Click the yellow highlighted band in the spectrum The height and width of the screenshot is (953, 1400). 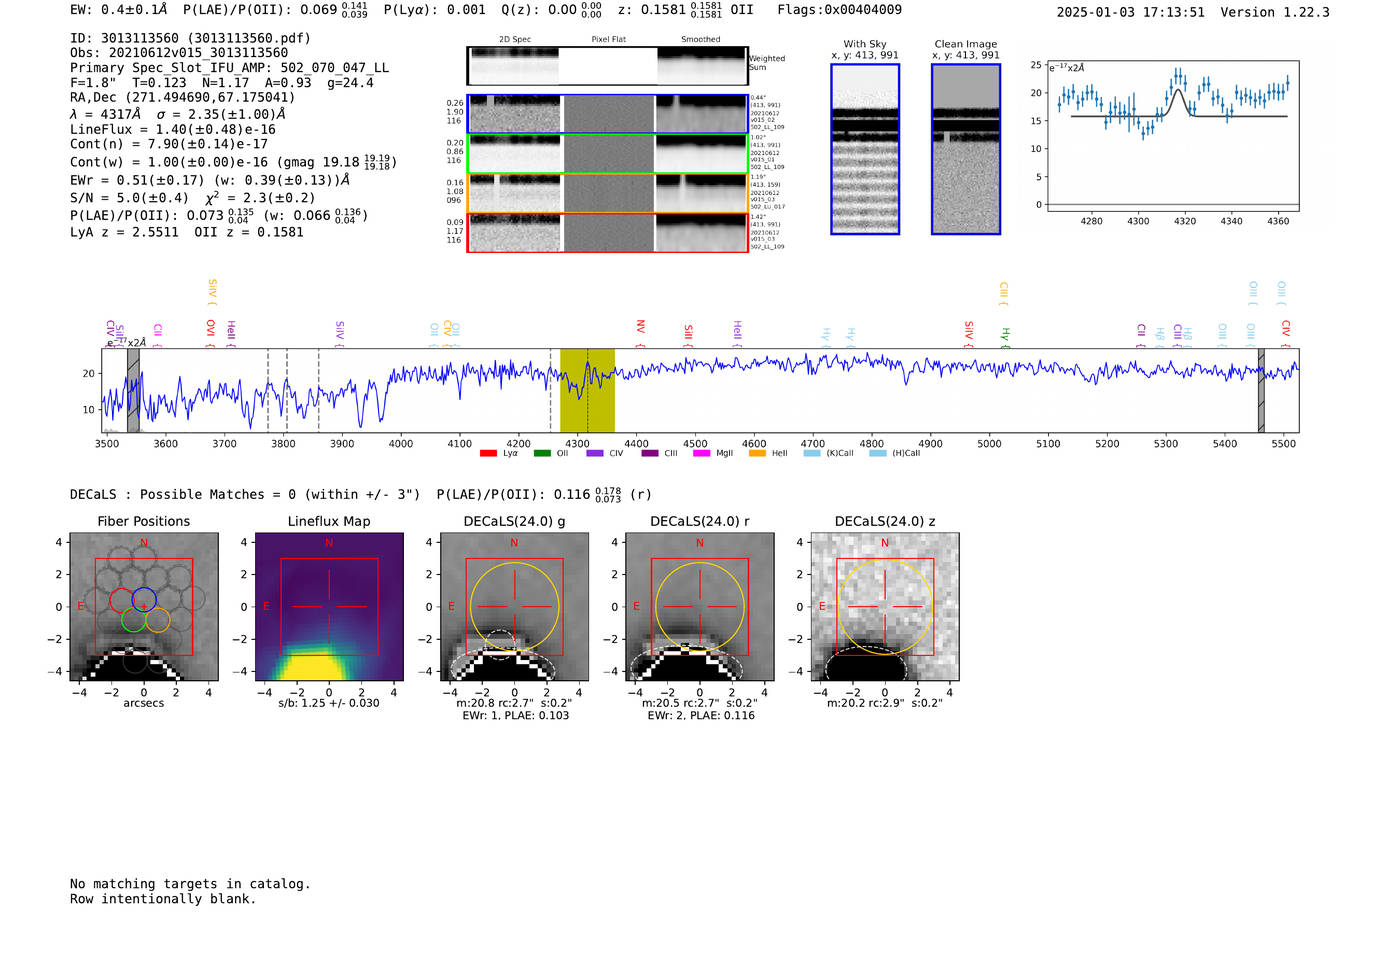click(587, 391)
